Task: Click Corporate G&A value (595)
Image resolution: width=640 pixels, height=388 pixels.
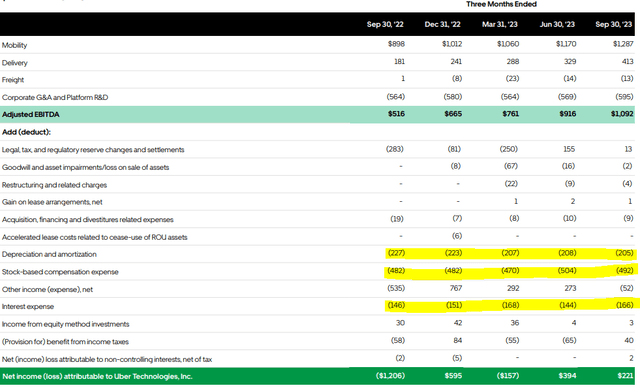Action: [624, 97]
